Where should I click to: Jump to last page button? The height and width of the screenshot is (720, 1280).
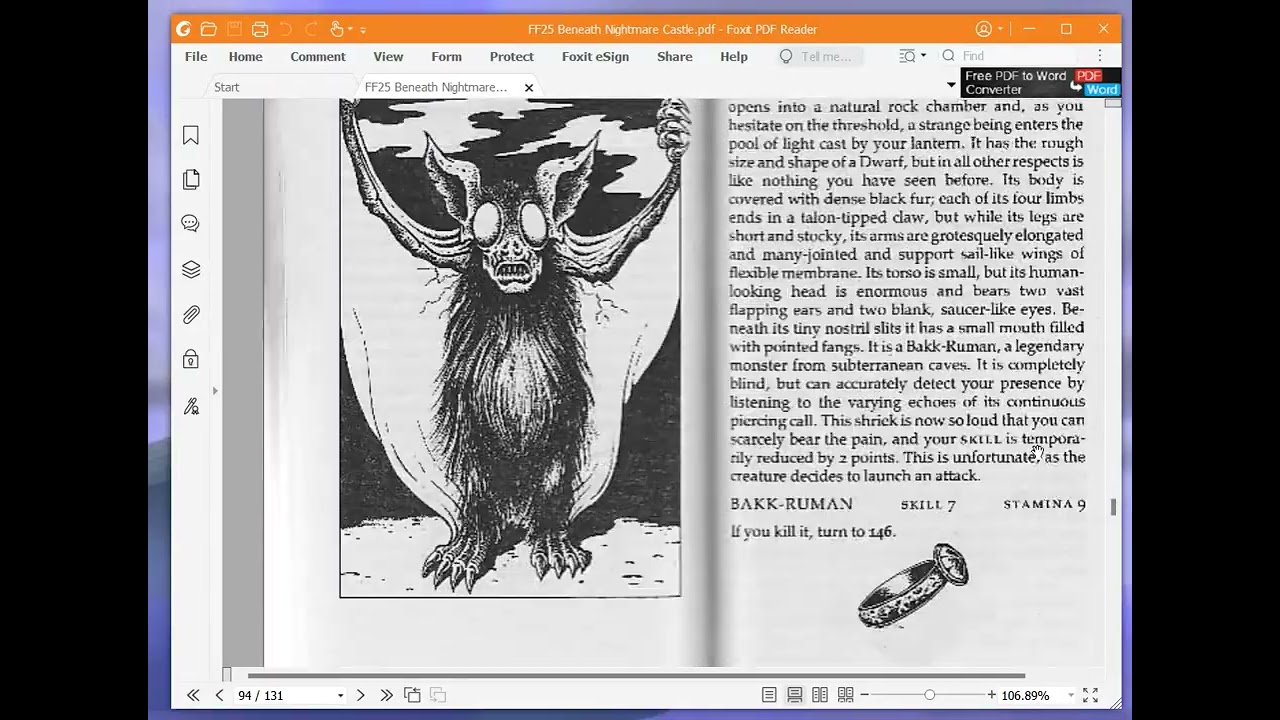386,695
